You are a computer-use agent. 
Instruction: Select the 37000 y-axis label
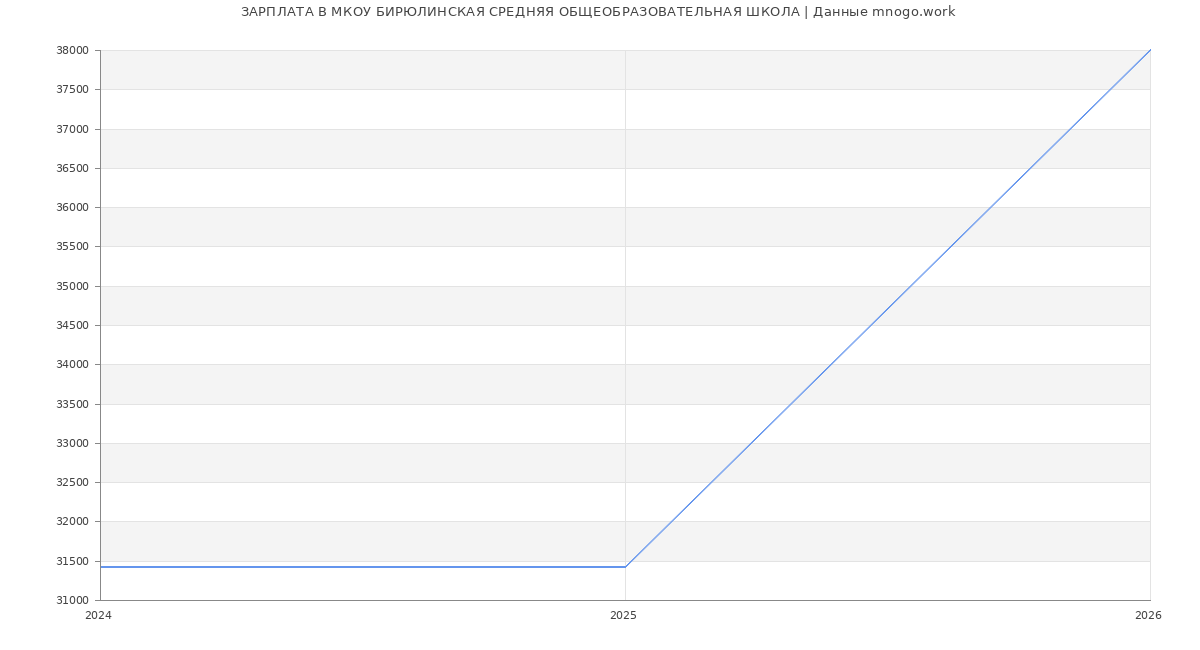point(72,129)
